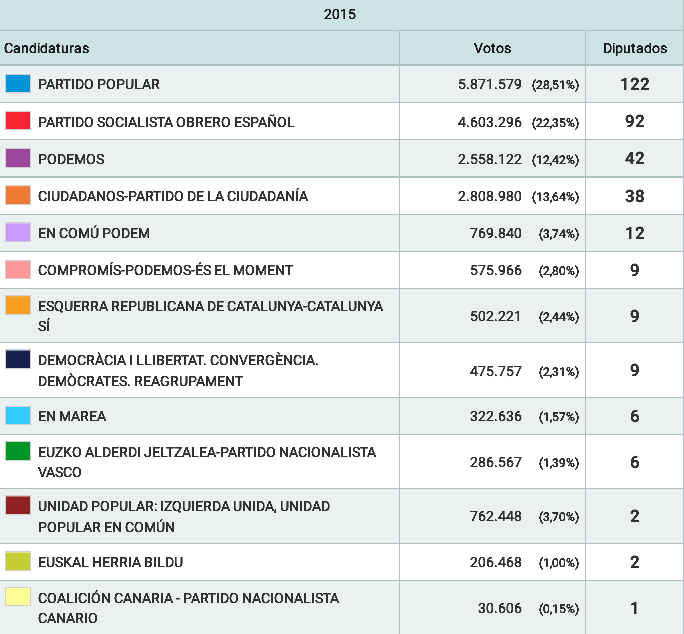Click the percentage (13,64%)
Screen dimensions: 684x634
pyautogui.click(x=555, y=197)
